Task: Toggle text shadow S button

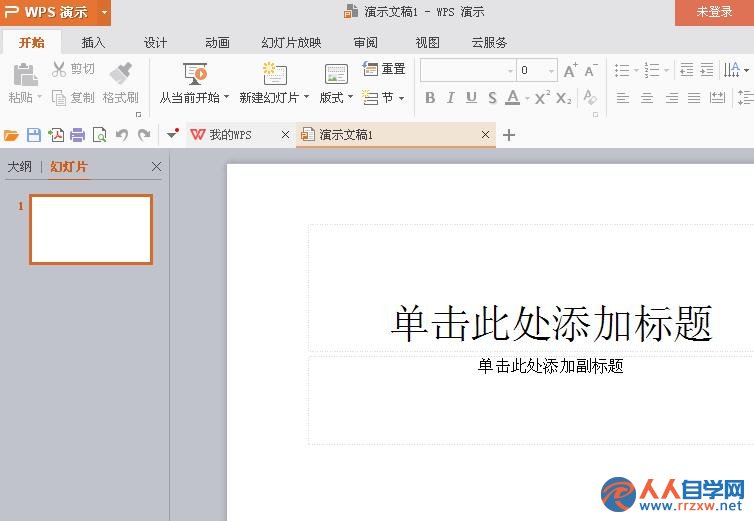Action: tap(492, 98)
